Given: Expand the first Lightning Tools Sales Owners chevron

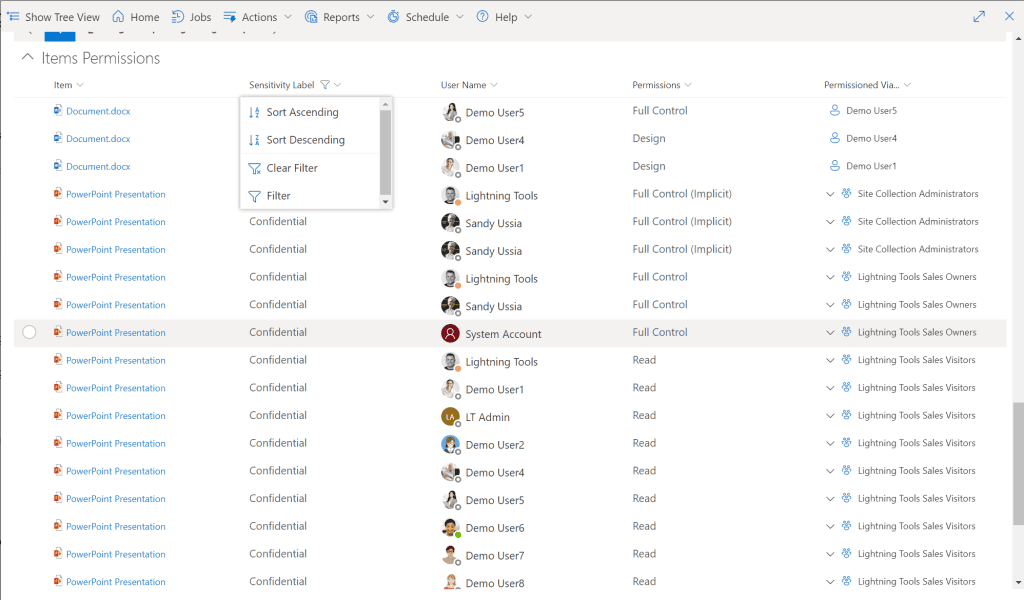Looking at the screenshot, I should [x=830, y=277].
